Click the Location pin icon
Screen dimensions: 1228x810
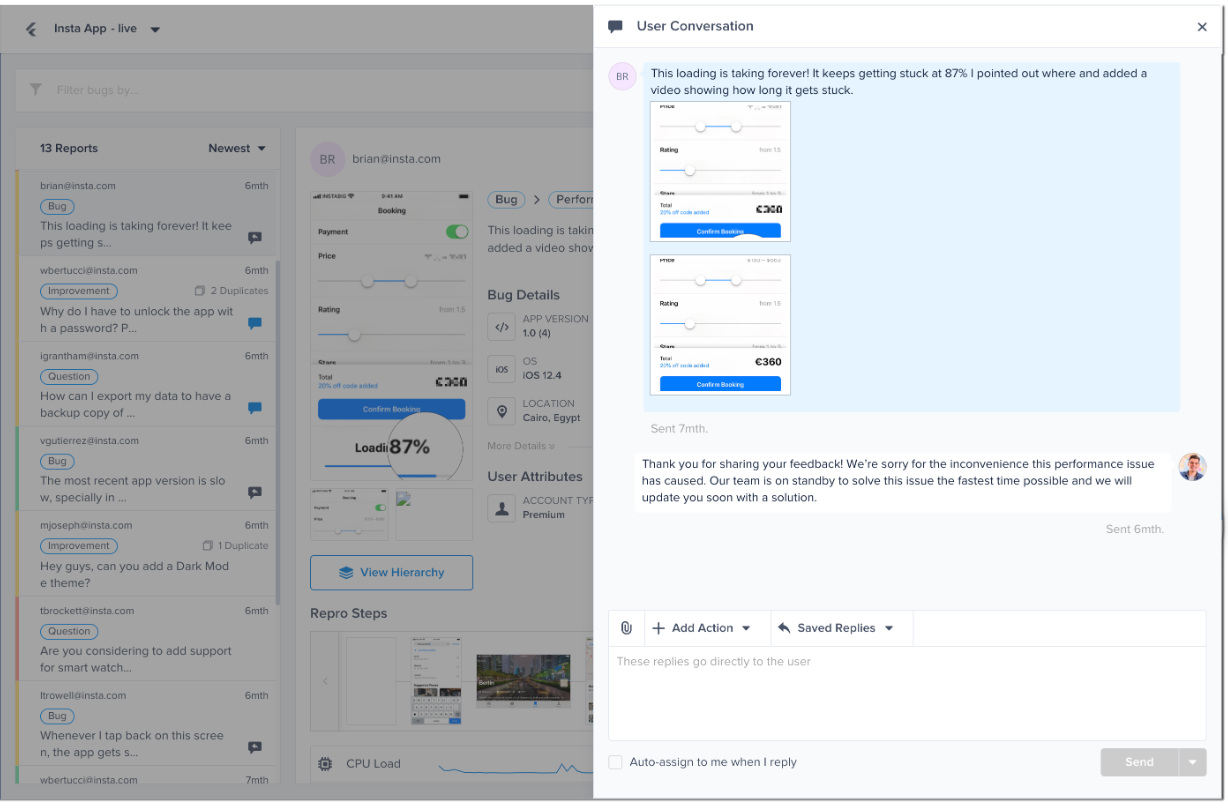tap(502, 411)
